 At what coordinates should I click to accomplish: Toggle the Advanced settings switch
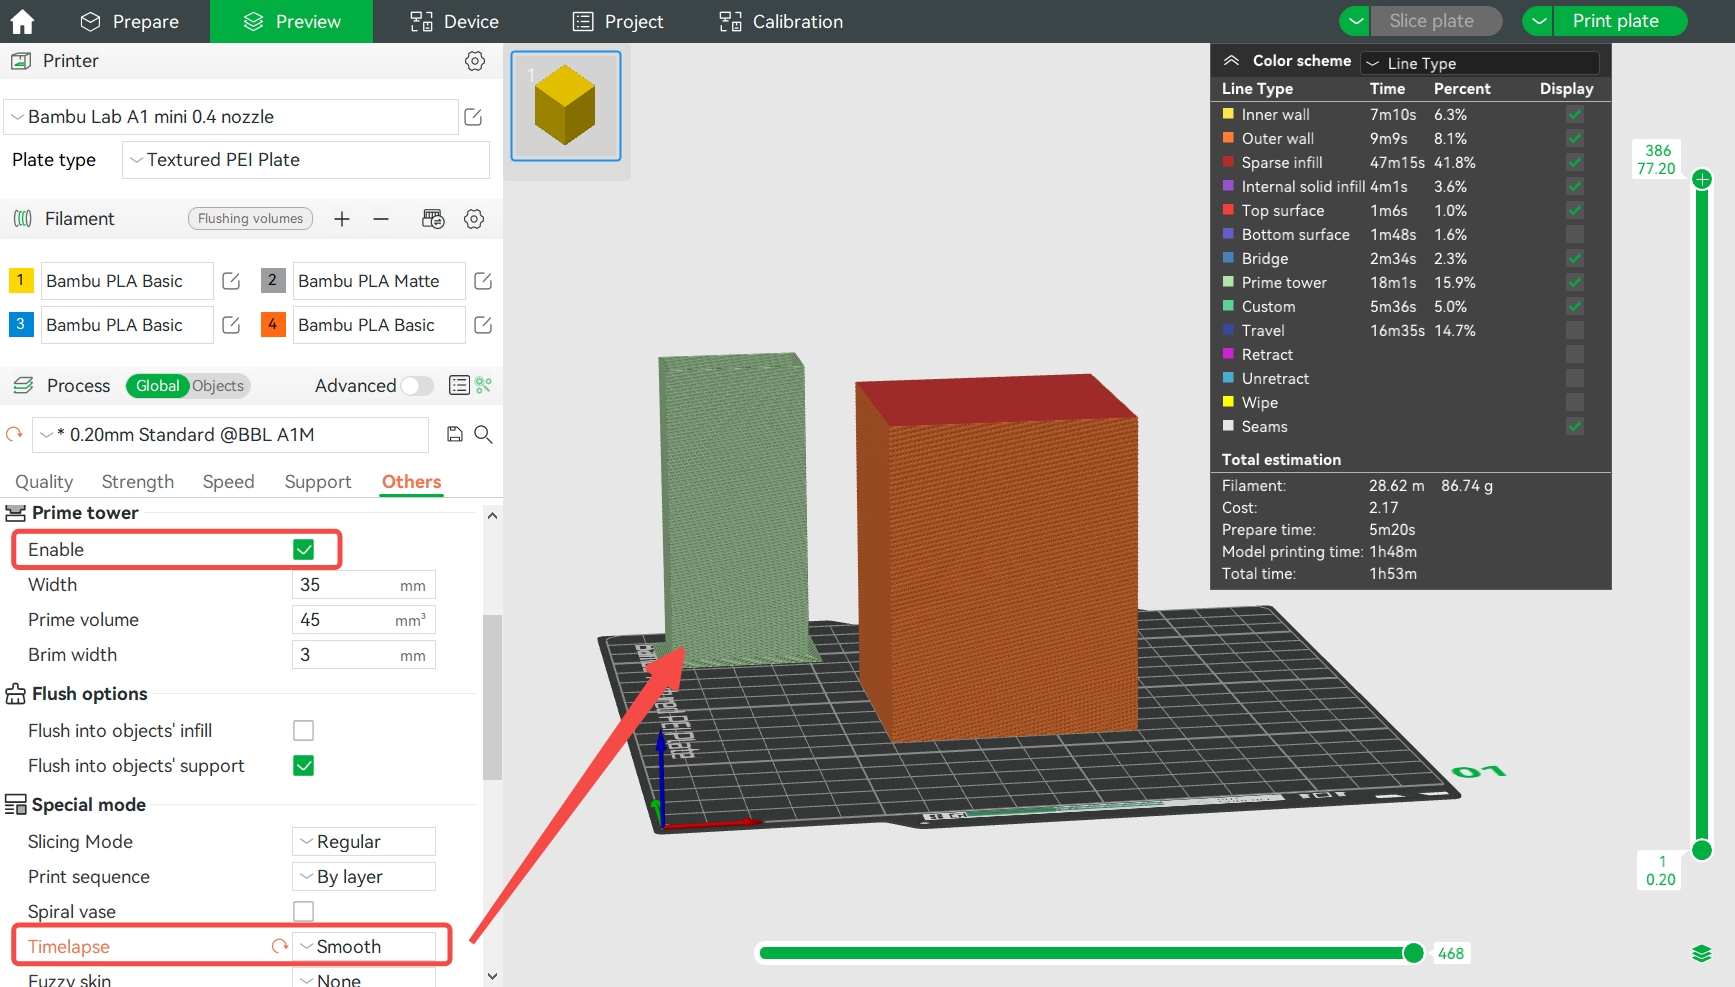[417, 386]
